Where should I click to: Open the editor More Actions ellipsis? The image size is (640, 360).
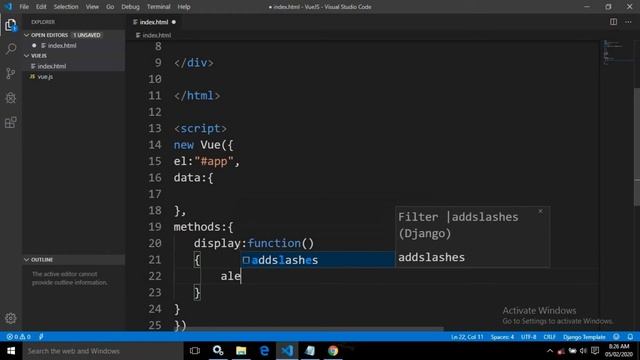[628, 22]
